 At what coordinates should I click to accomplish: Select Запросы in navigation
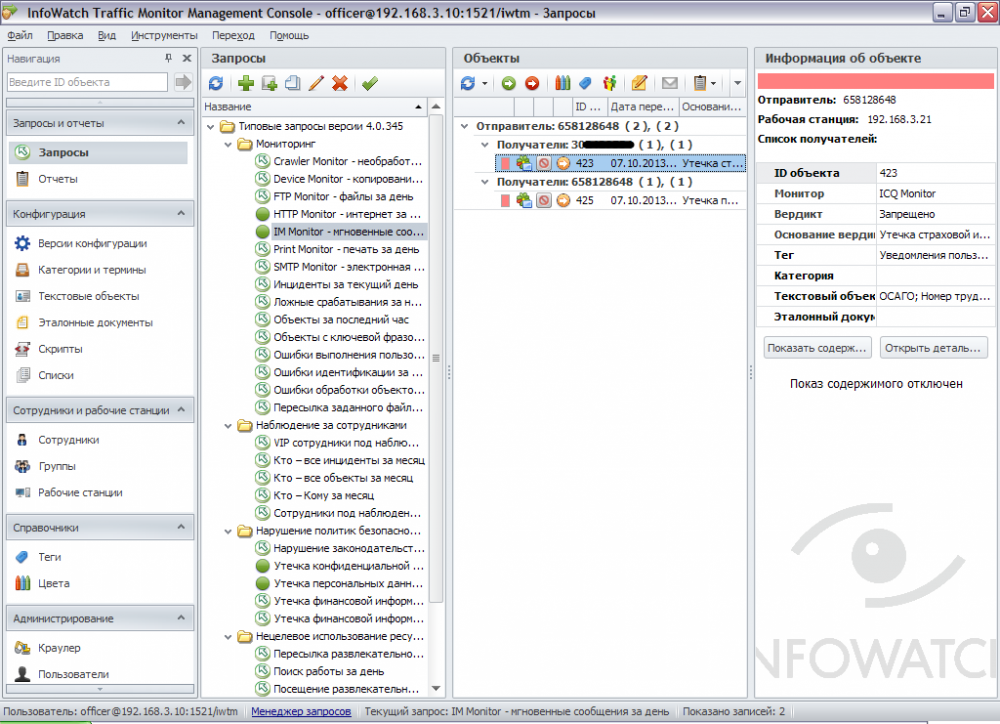99,152
